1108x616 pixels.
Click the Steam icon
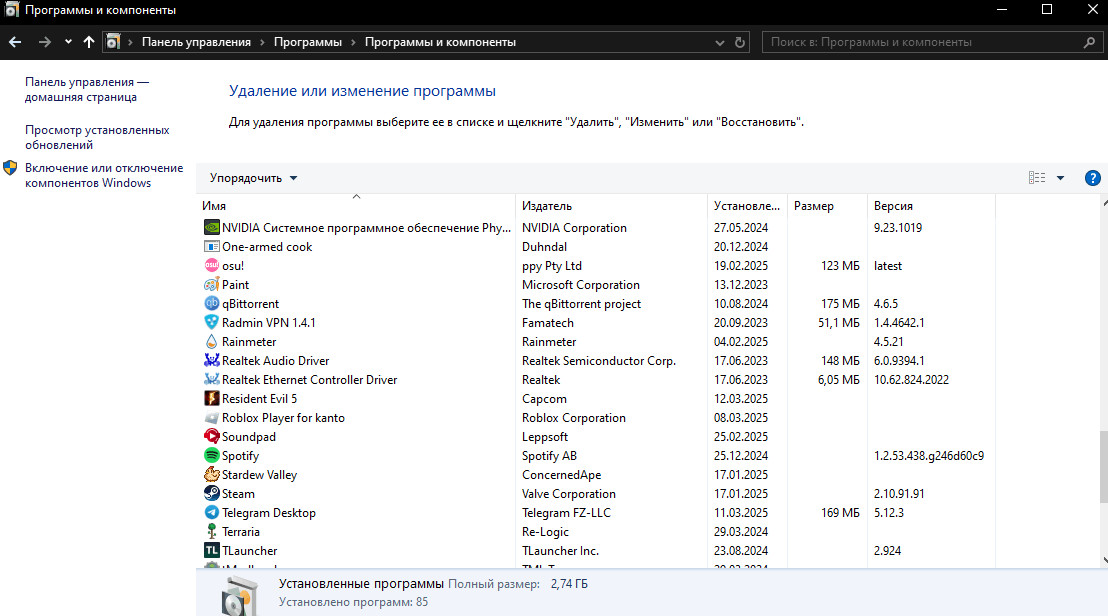click(211, 493)
